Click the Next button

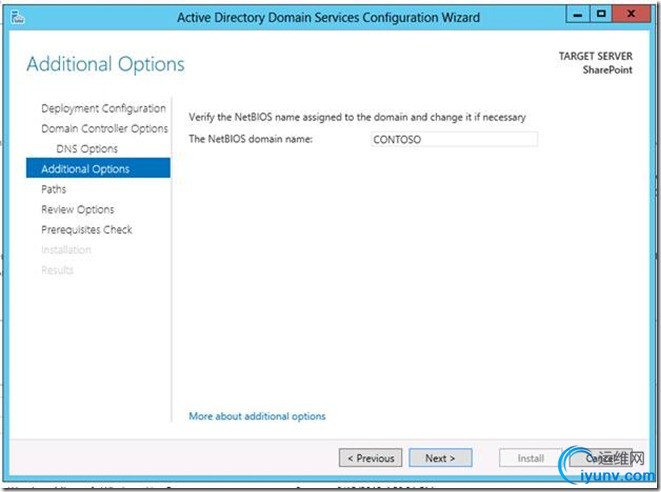[x=440, y=458]
